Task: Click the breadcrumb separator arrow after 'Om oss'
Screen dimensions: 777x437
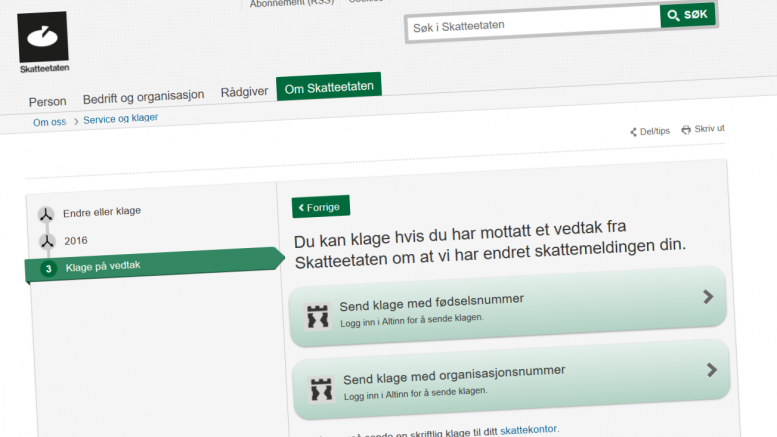Action: point(76,121)
